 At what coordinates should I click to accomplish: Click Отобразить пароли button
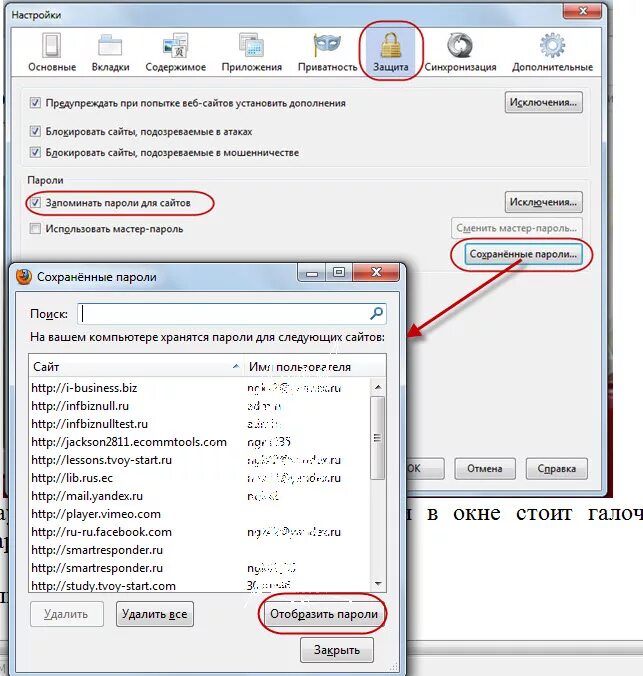click(x=324, y=614)
